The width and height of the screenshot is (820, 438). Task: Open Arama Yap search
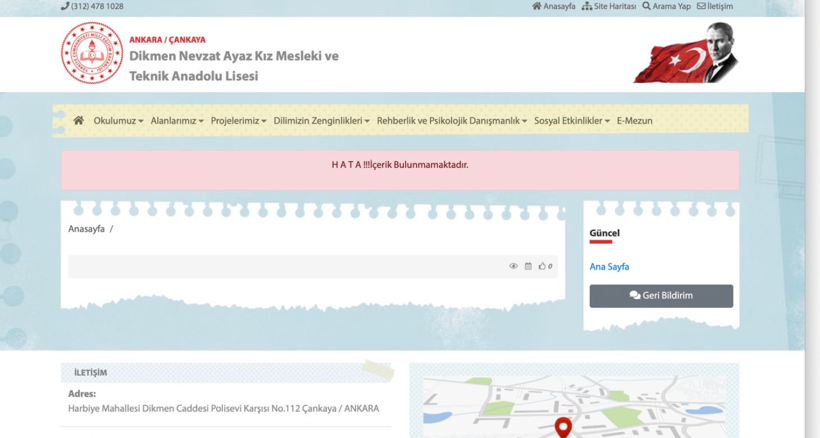pos(666,6)
